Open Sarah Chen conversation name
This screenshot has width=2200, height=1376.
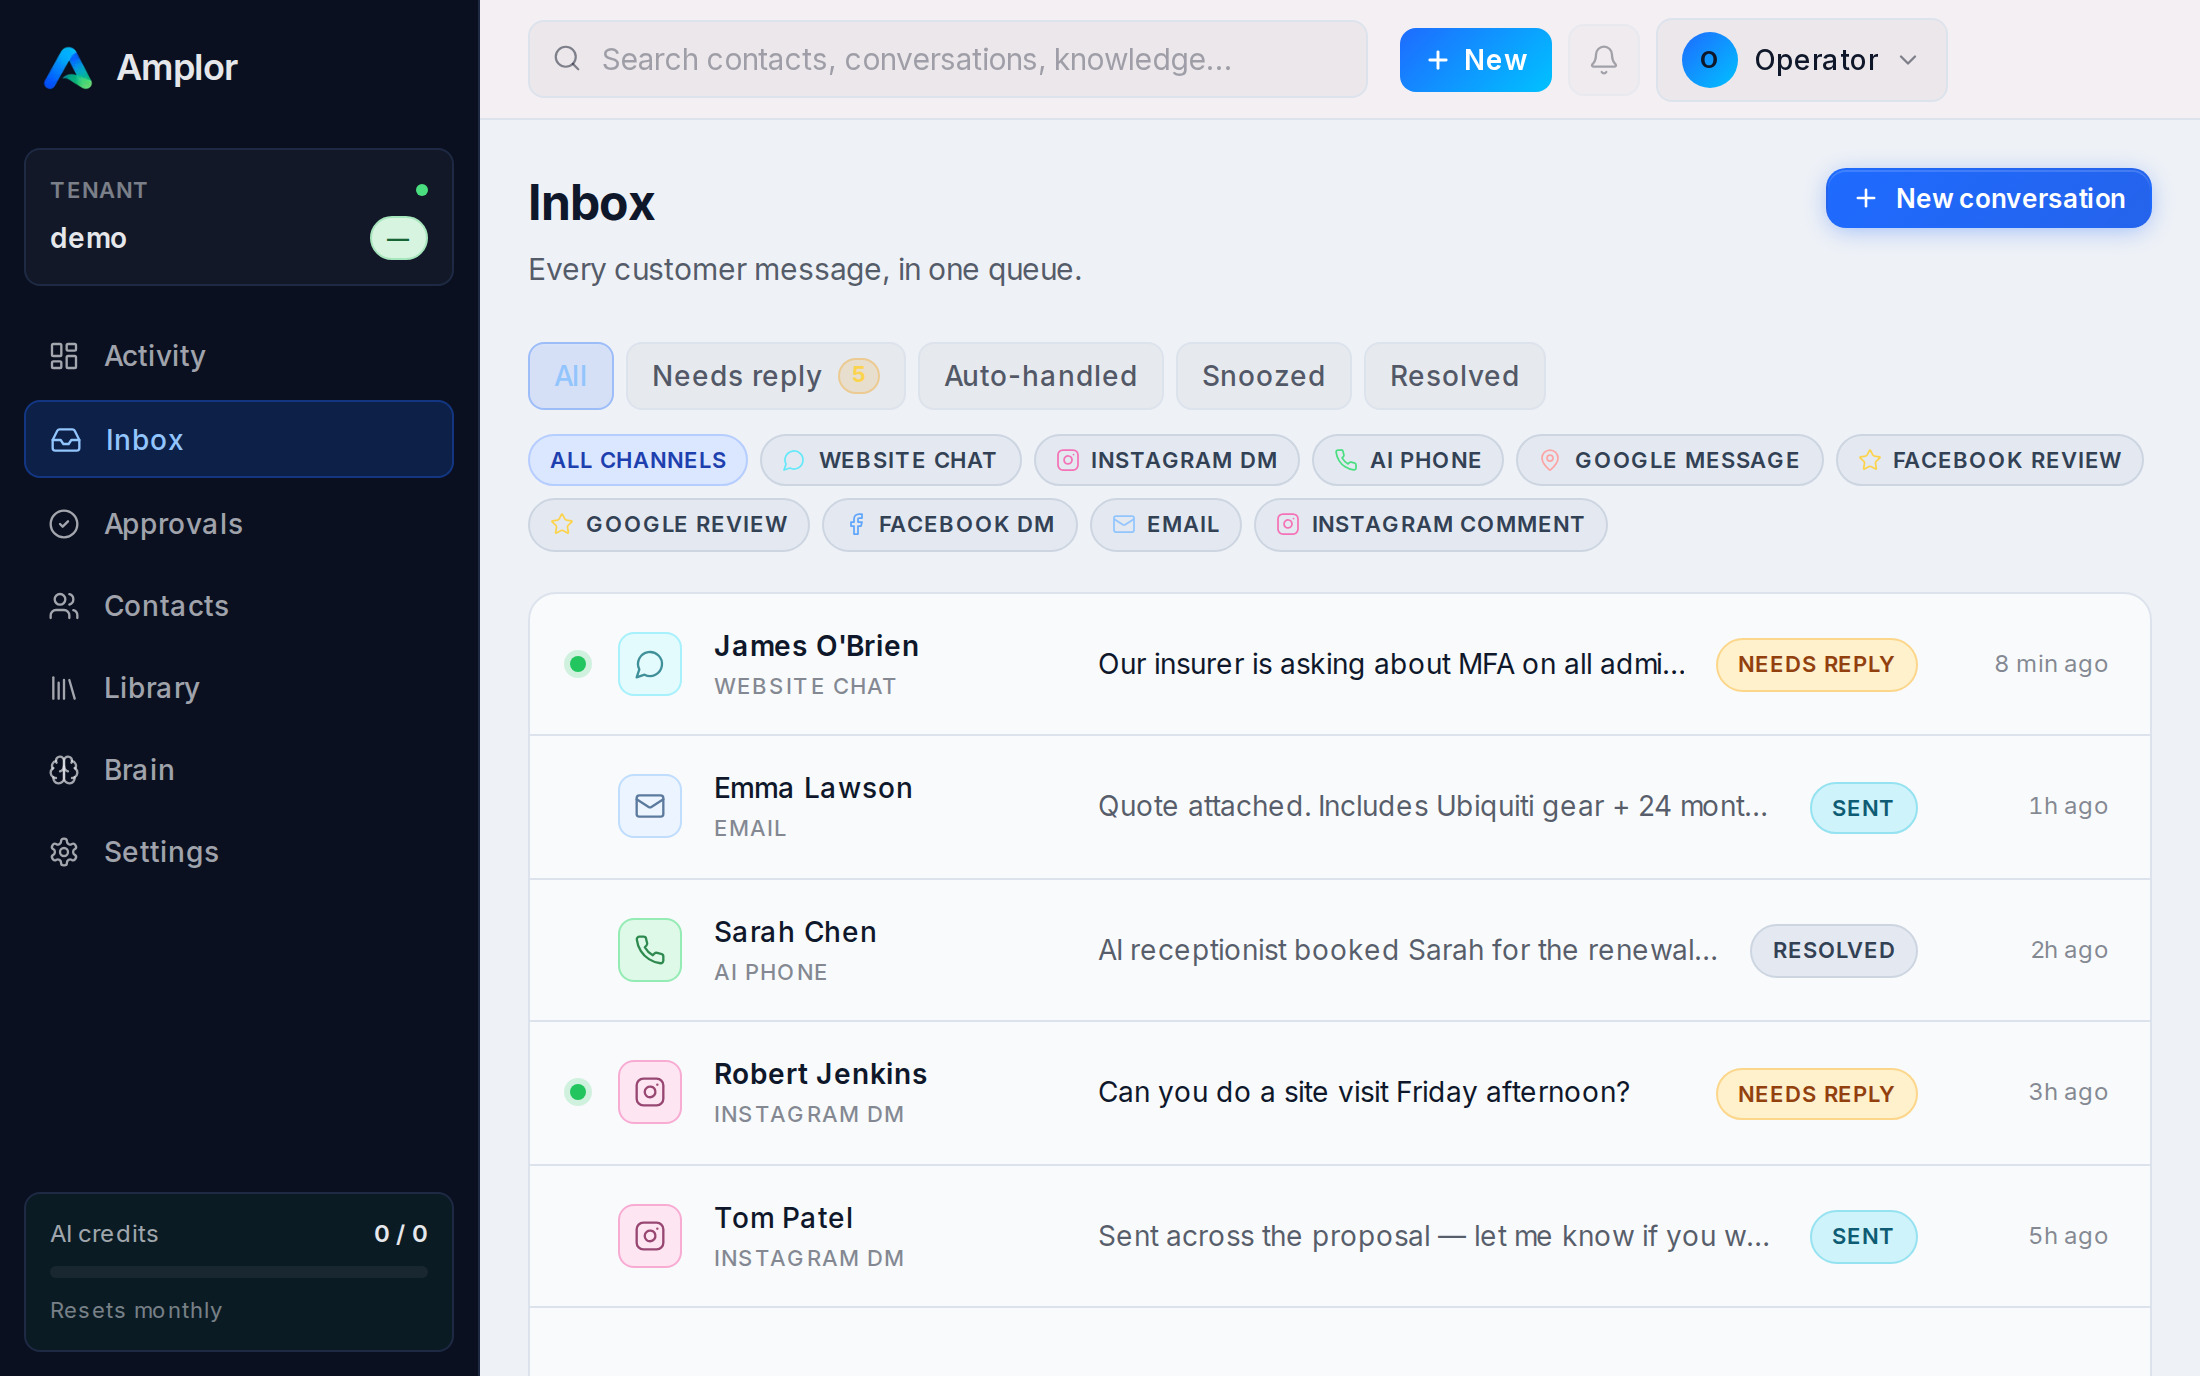(795, 932)
